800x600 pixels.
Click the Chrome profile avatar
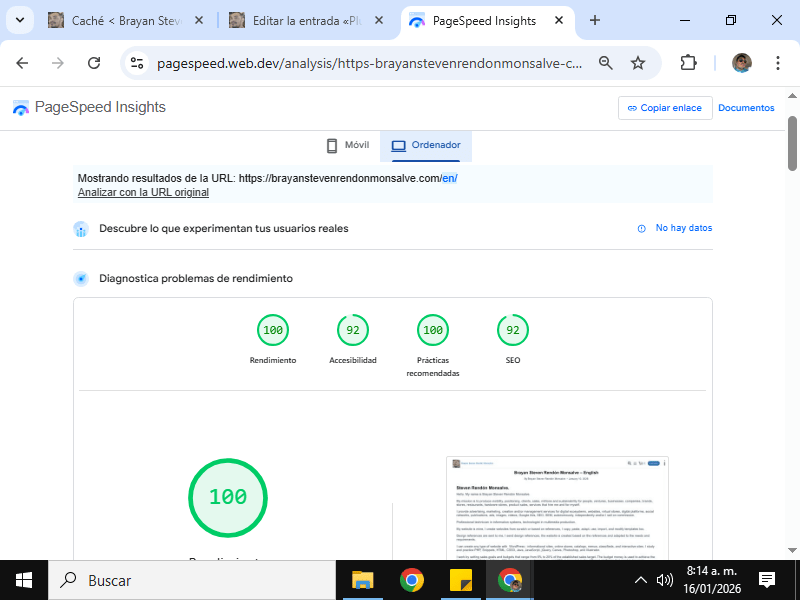[741, 63]
